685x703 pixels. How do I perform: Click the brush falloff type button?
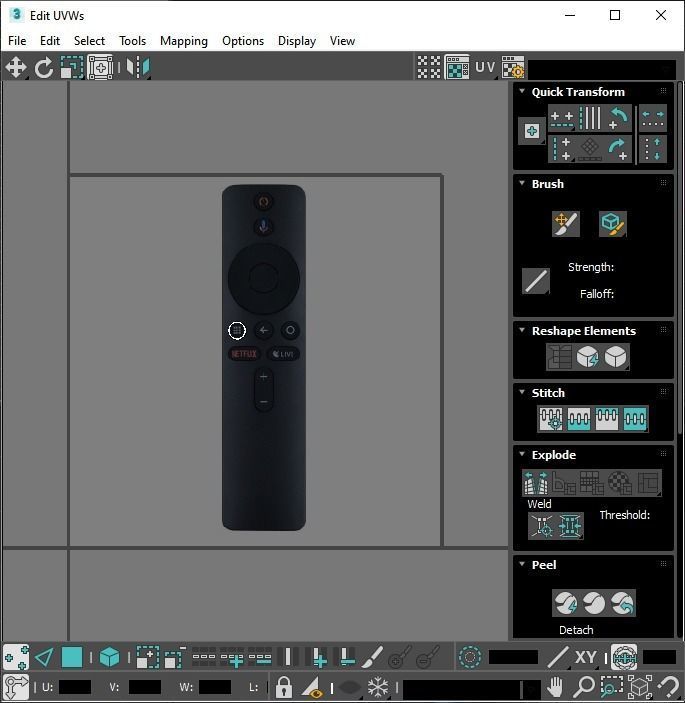tap(536, 281)
